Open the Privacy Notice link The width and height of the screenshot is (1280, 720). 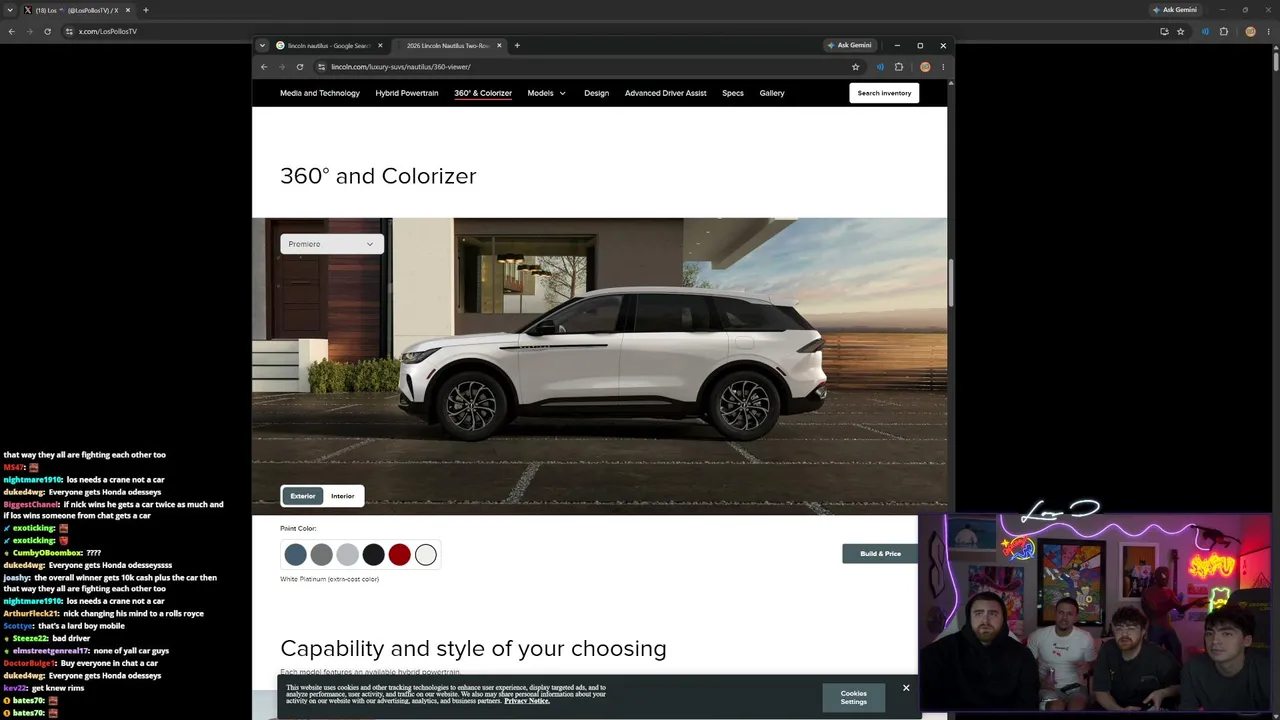pos(527,701)
